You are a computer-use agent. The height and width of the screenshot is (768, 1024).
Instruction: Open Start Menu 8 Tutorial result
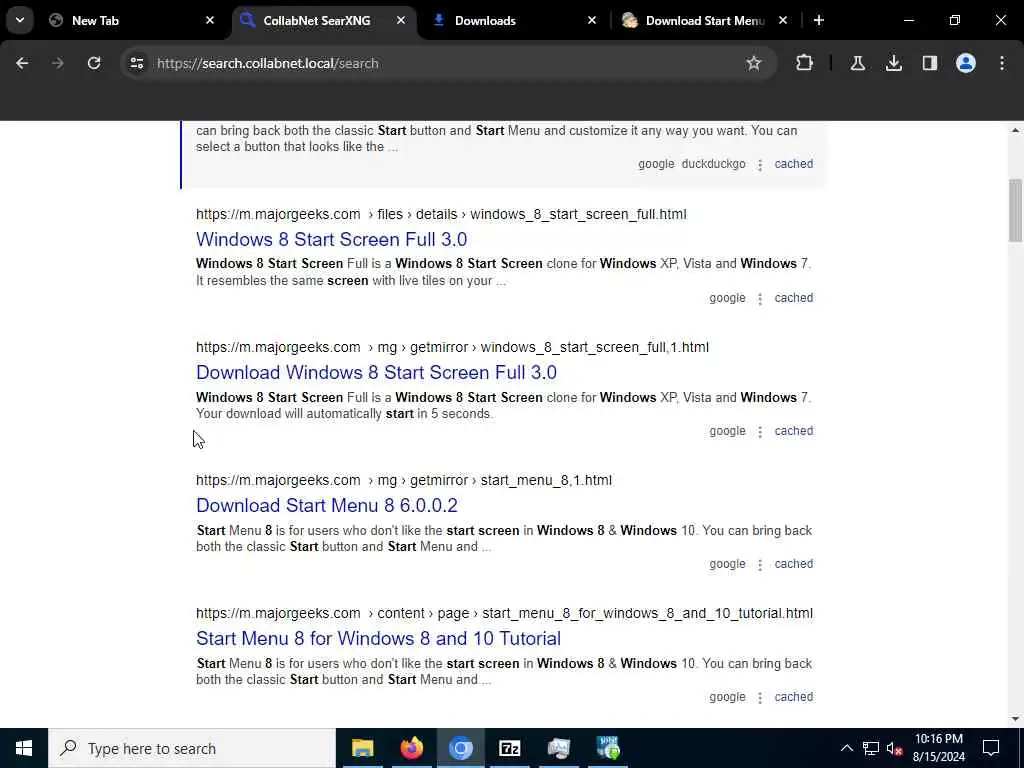click(378, 639)
